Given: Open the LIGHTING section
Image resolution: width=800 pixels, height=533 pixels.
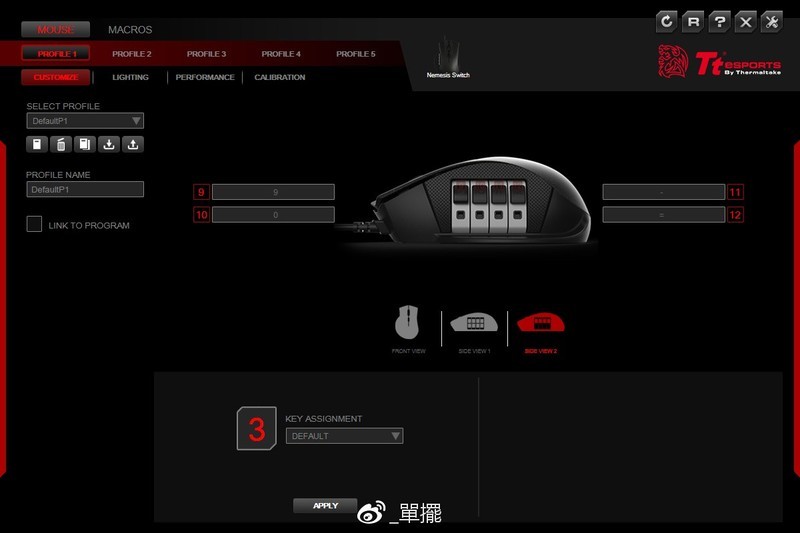Looking at the screenshot, I should 131,77.
